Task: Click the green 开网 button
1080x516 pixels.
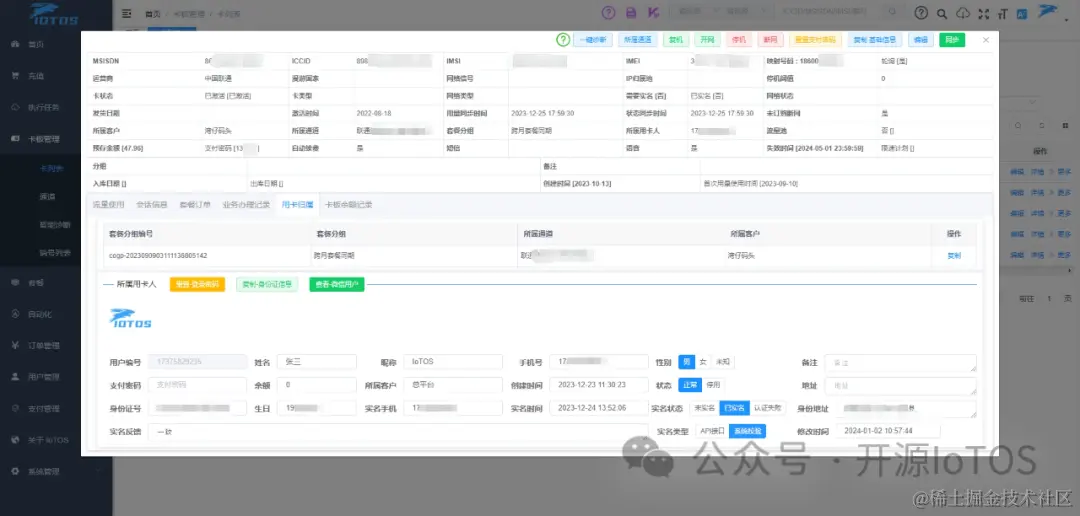Action: pyautogui.click(x=707, y=40)
